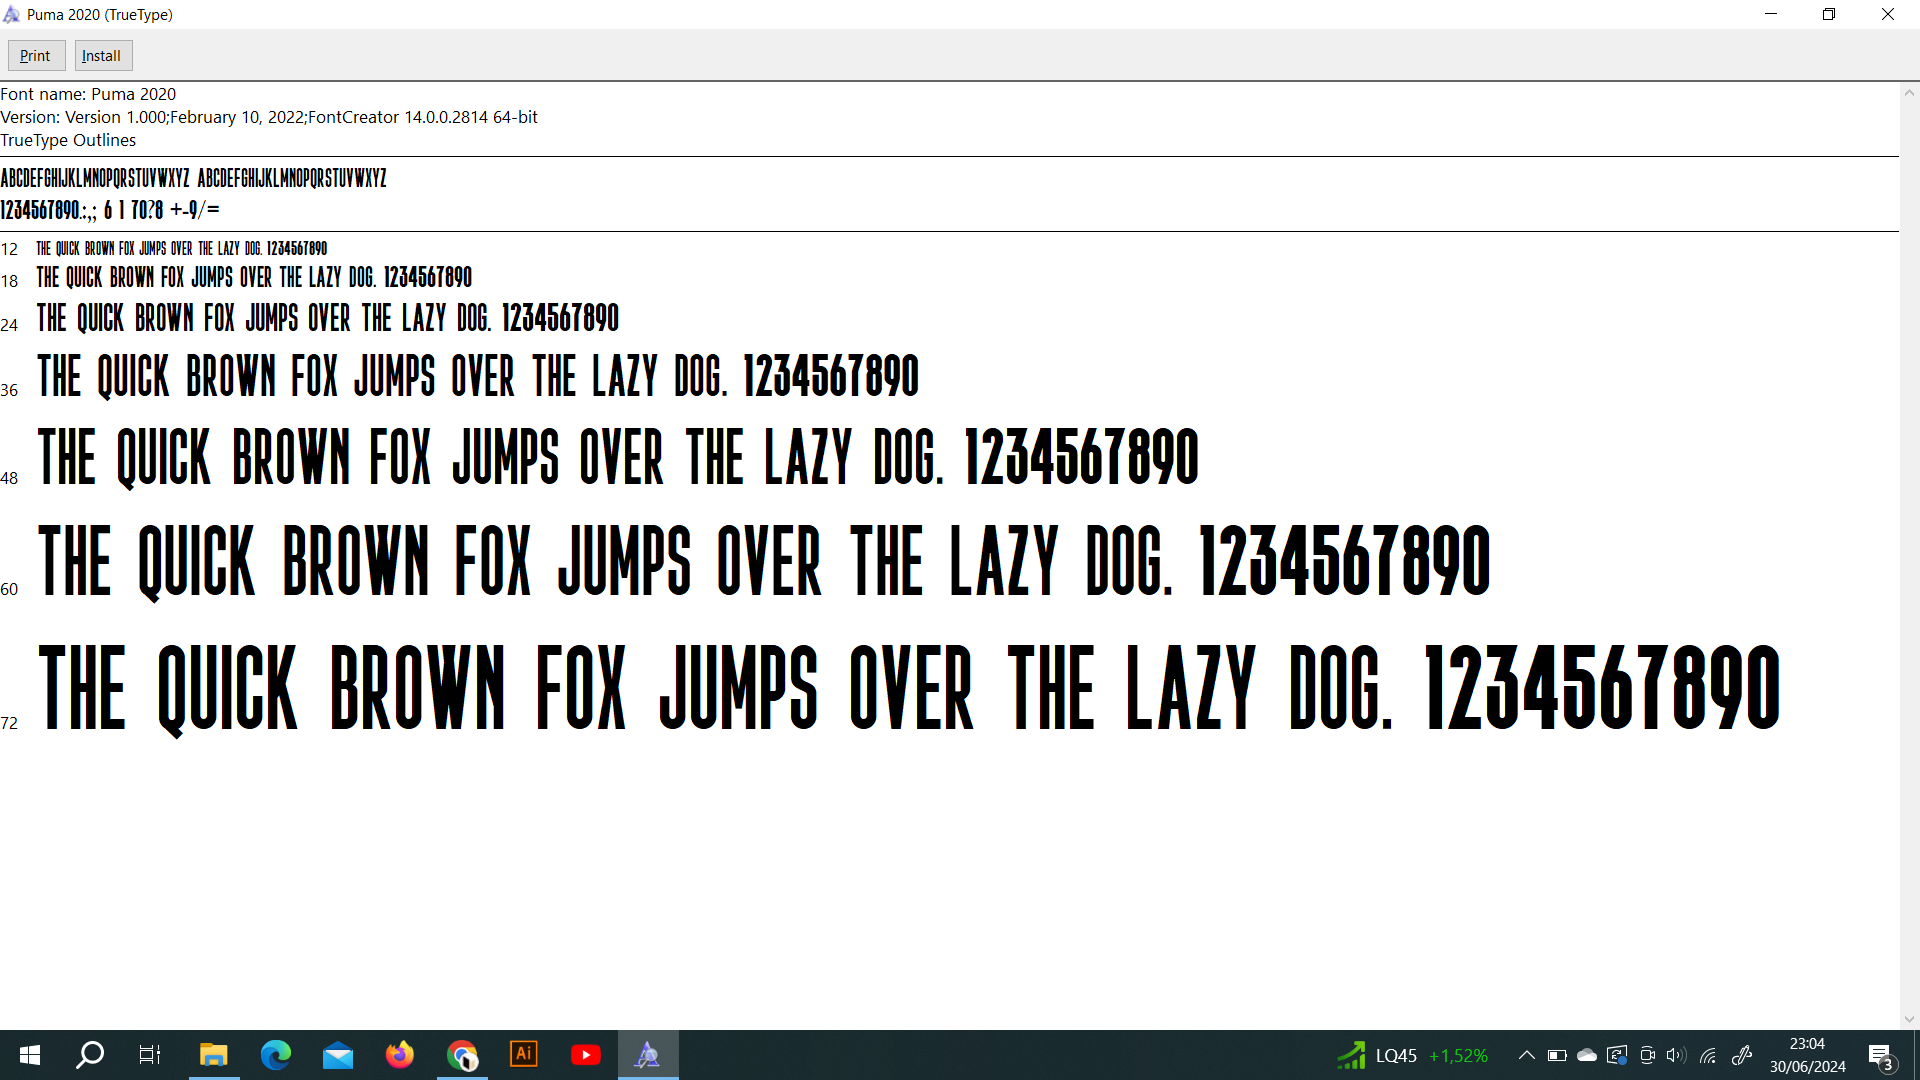Click the font viewer taskbar icon
This screenshot has height=1080, width=1920.
[x=648, y=1055]
